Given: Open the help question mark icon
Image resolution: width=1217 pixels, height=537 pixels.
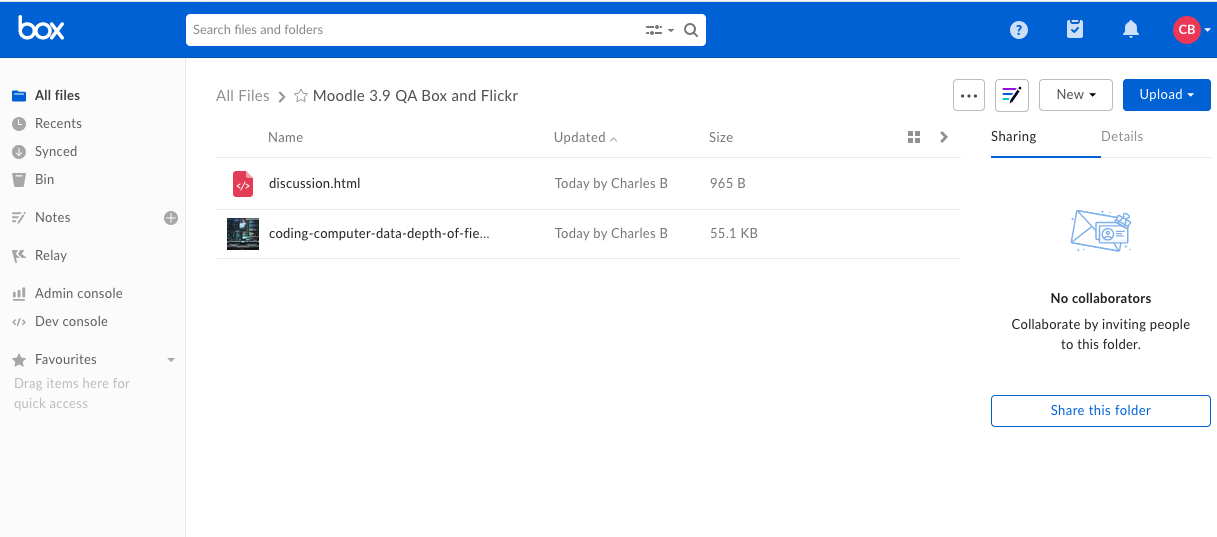Looking at the screenshot, I should [x=1019, y=30].
